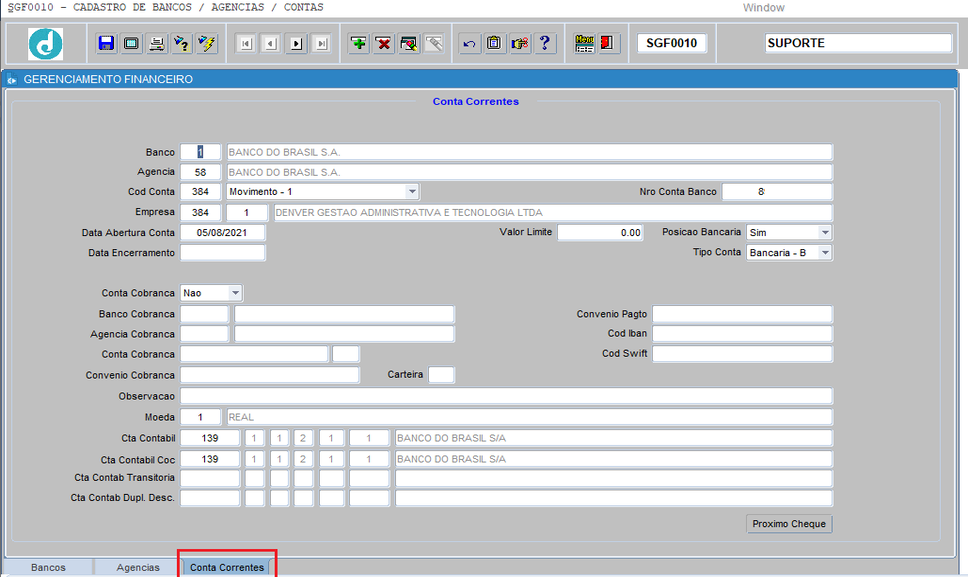Click the Agencia code field showing 58

(x=200, y=172)
